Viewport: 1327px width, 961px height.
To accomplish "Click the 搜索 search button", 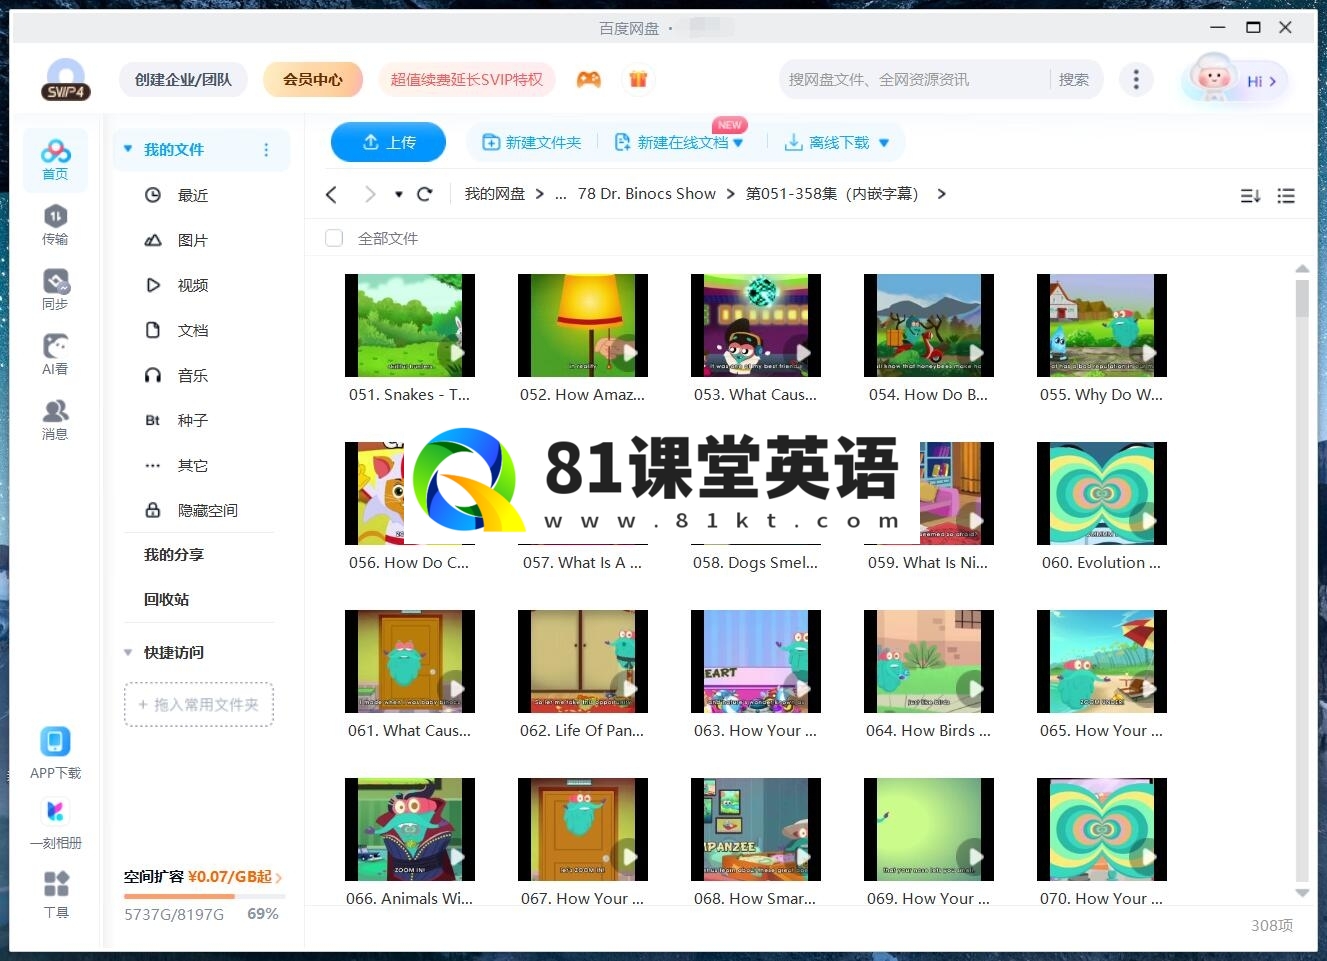I will (1074, 80).
